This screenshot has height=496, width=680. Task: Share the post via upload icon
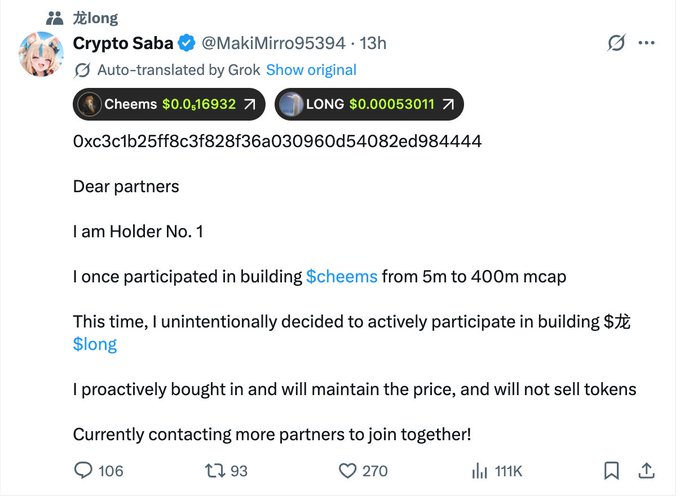pos(646,470)
